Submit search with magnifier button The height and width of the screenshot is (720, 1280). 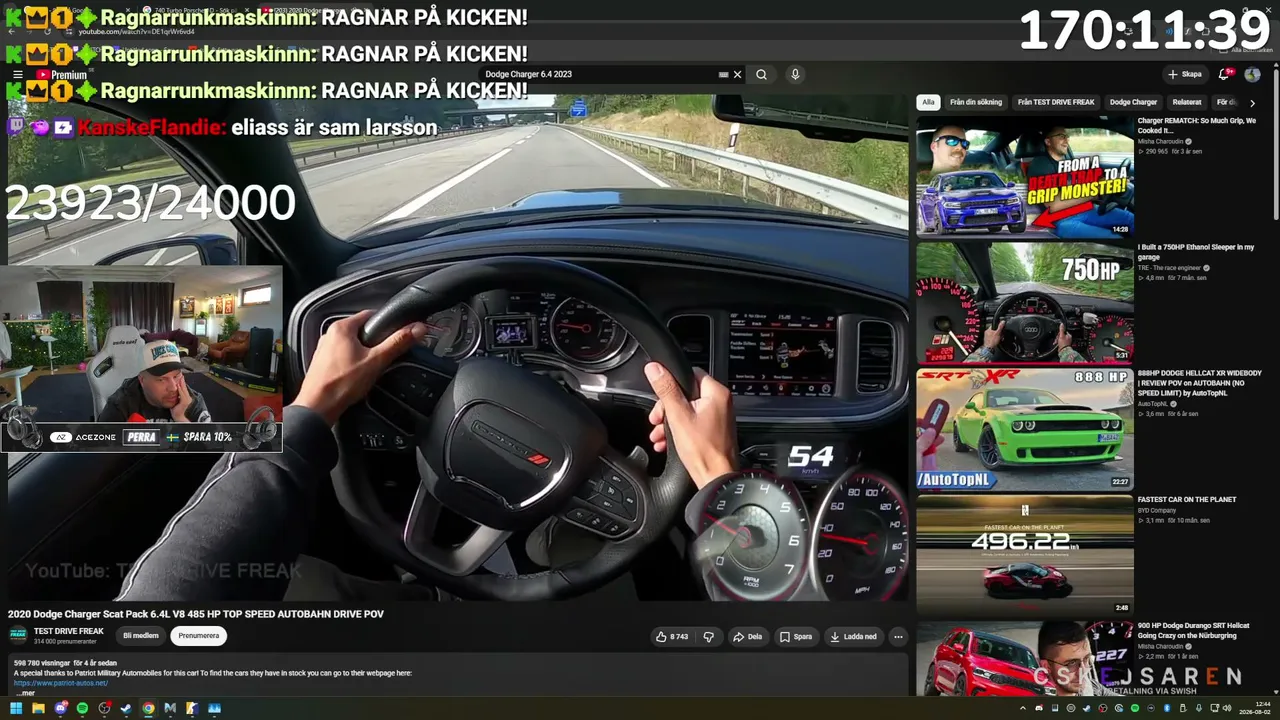pos(761,74)
